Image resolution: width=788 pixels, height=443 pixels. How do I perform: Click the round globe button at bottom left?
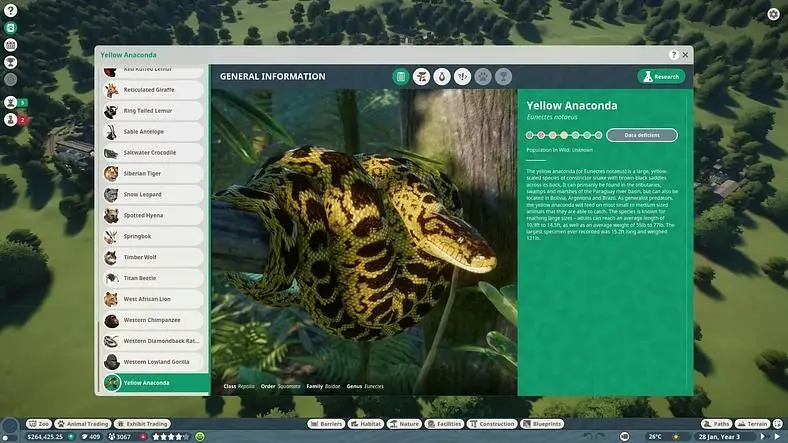[x=10, y=427]
